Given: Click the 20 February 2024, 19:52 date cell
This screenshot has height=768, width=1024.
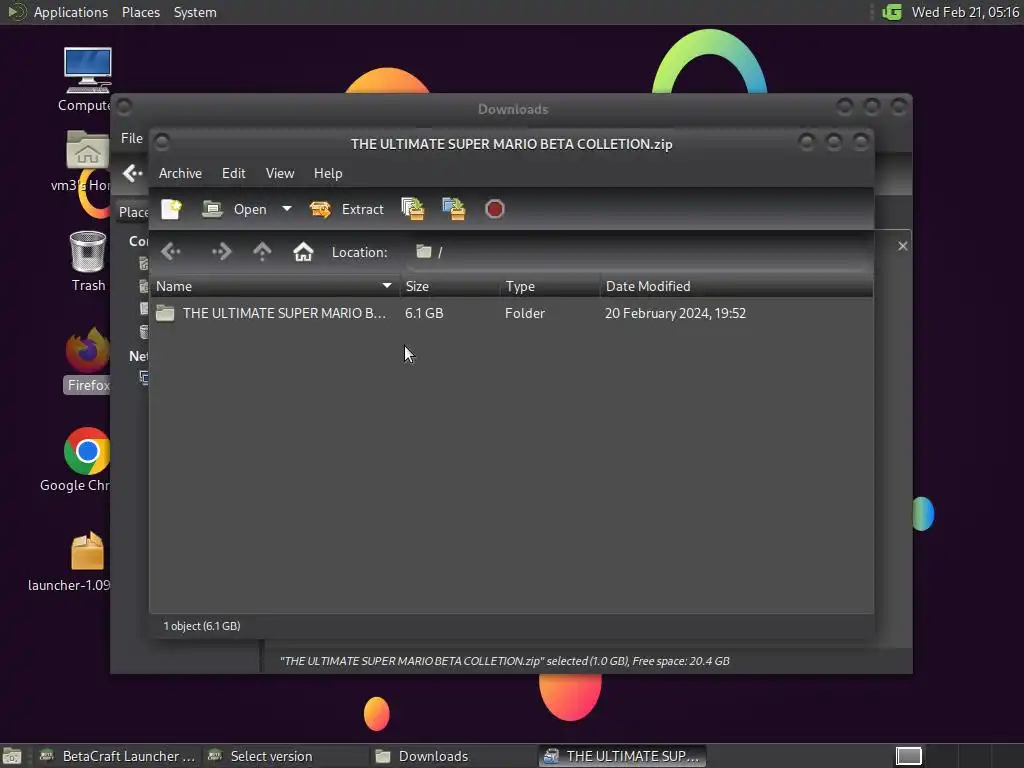Looking at the screenshot, I should (675, 313).
